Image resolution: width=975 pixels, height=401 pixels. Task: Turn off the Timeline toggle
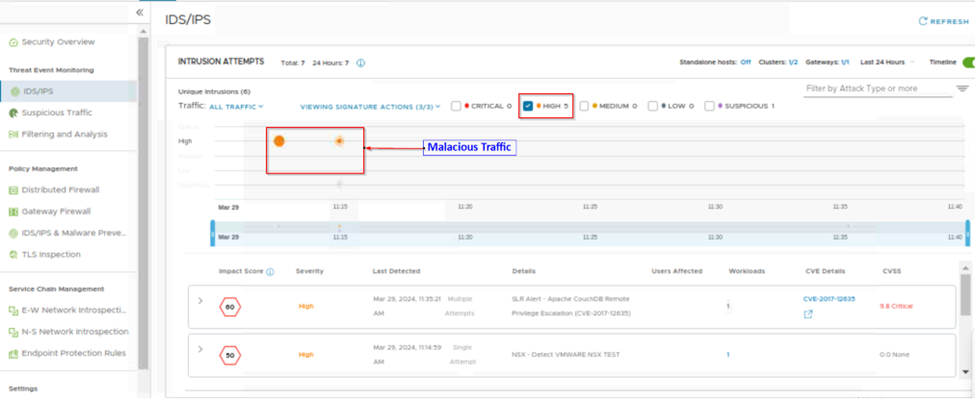(966, 62)
